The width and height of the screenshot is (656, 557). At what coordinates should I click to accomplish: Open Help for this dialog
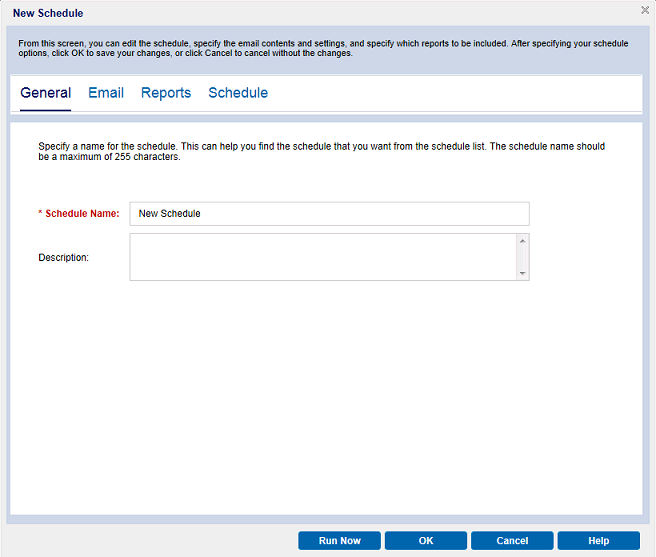click(x=598, y=541)
